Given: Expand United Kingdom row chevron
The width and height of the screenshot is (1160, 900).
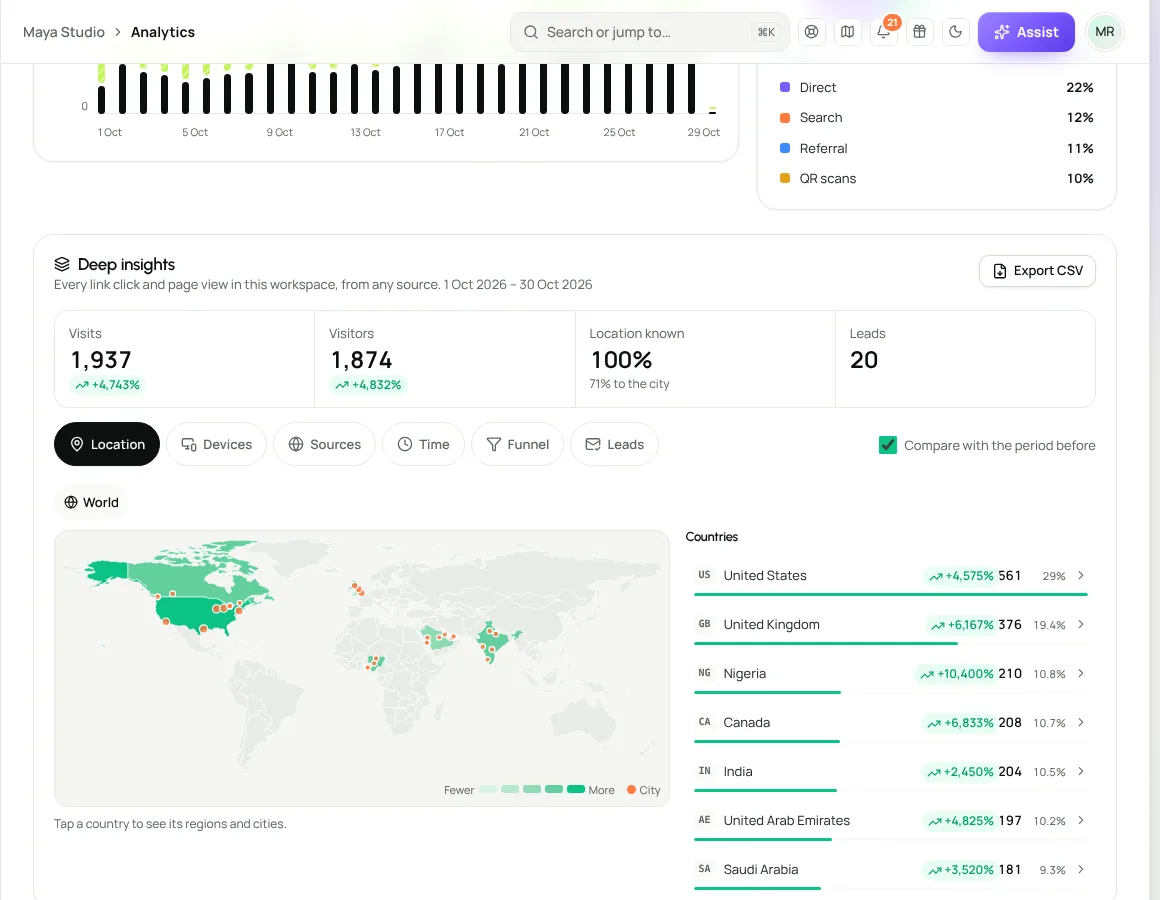Looking at the screenshot, I should [x=1081, y=624].
